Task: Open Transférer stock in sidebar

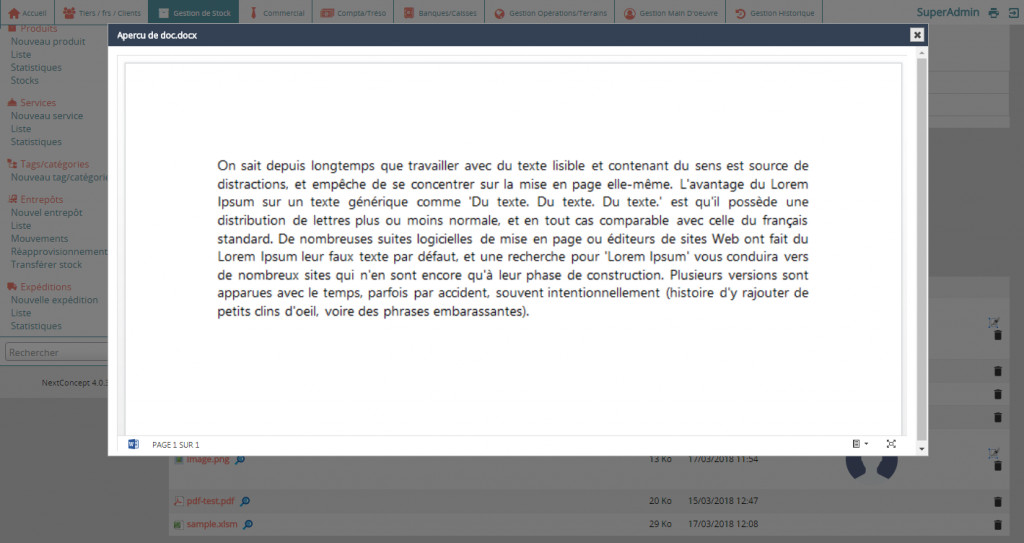Action: point(46,265)
